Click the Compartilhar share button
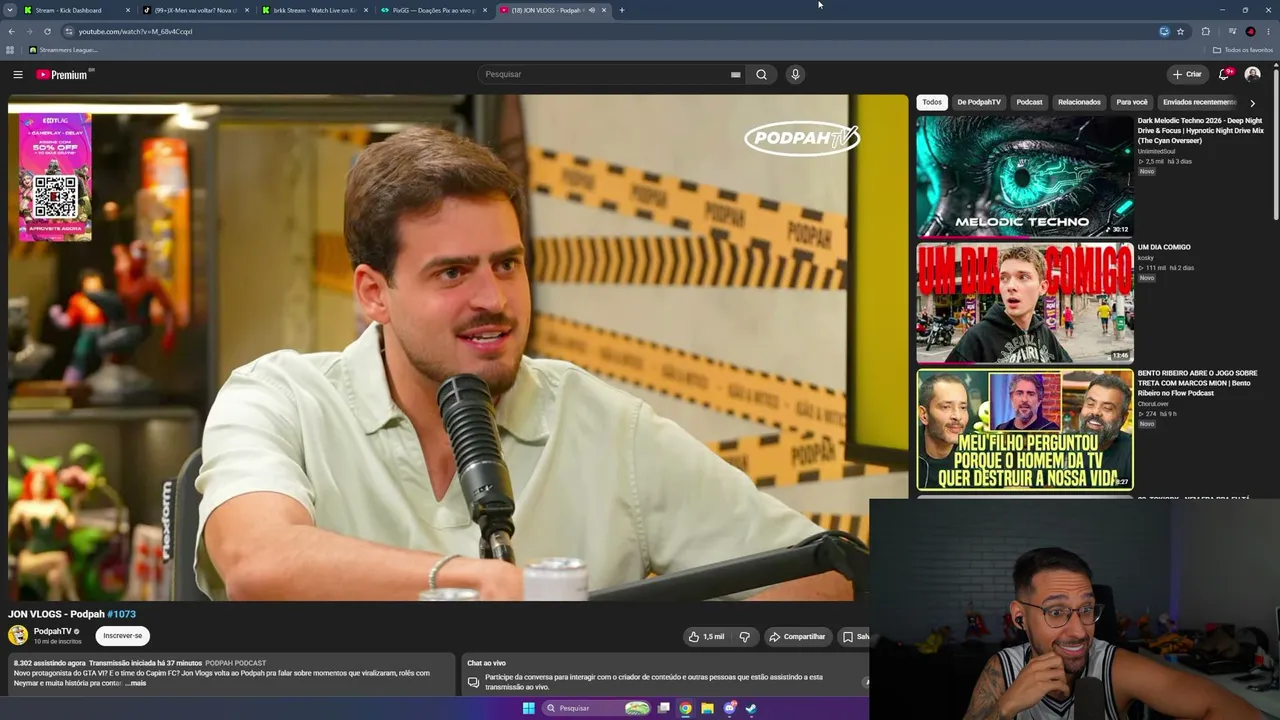 tap(797, 636)
